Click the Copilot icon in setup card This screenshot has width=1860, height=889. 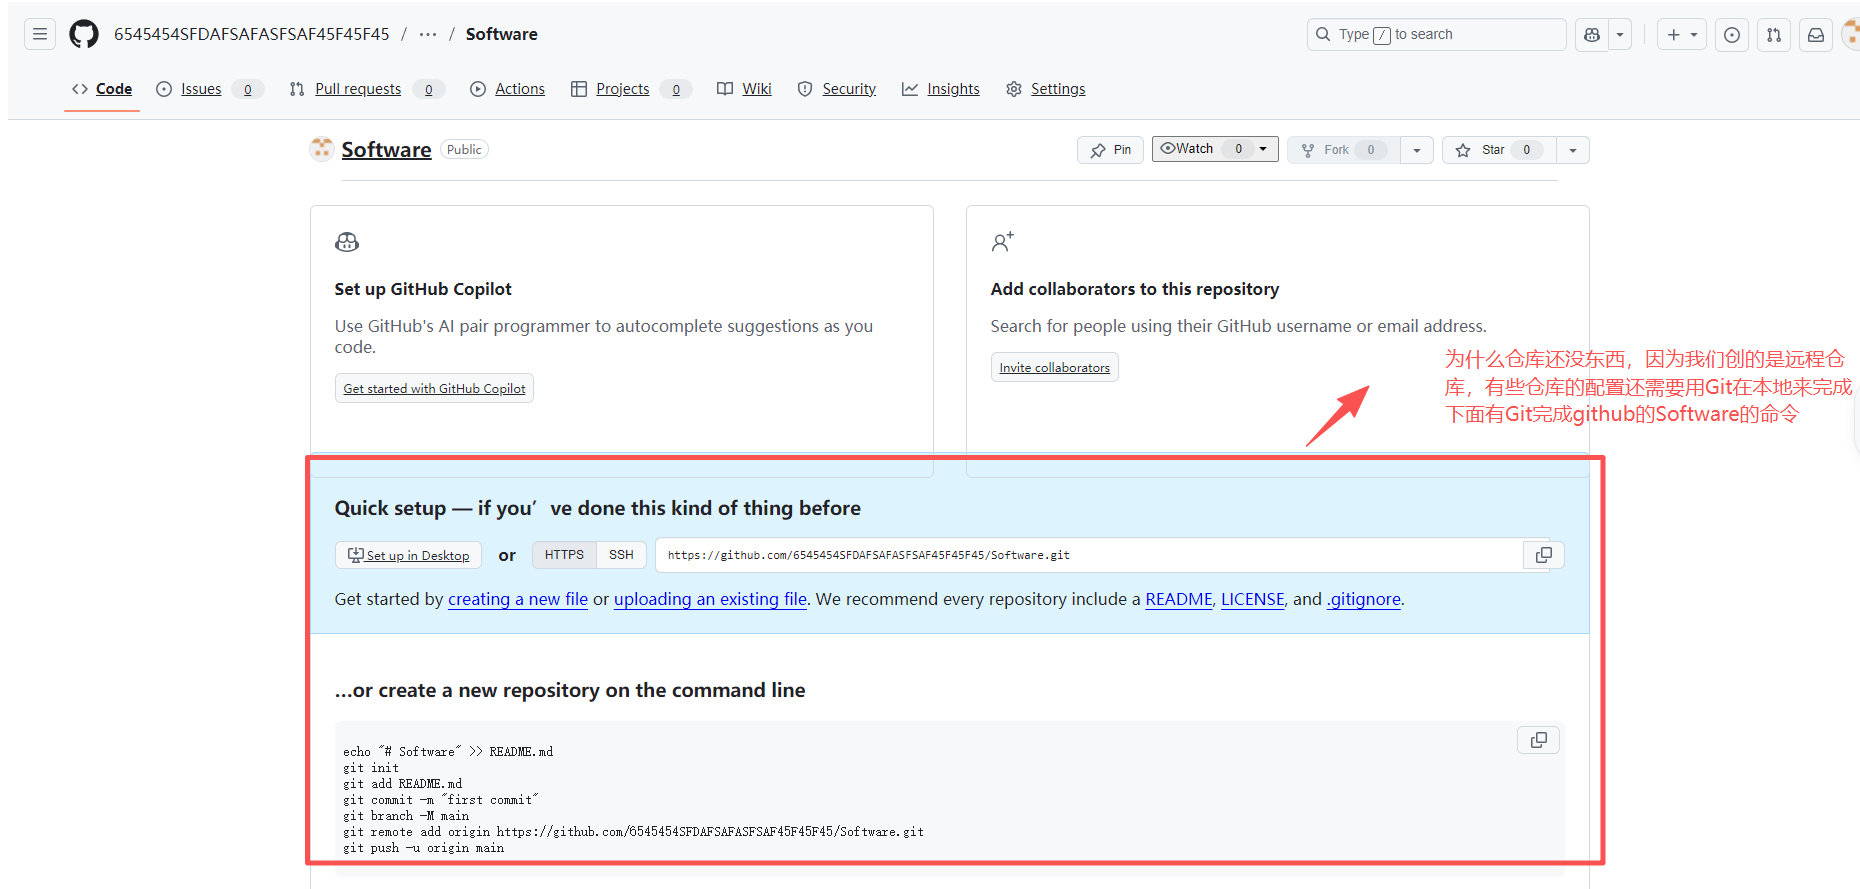tap(347, 242)
